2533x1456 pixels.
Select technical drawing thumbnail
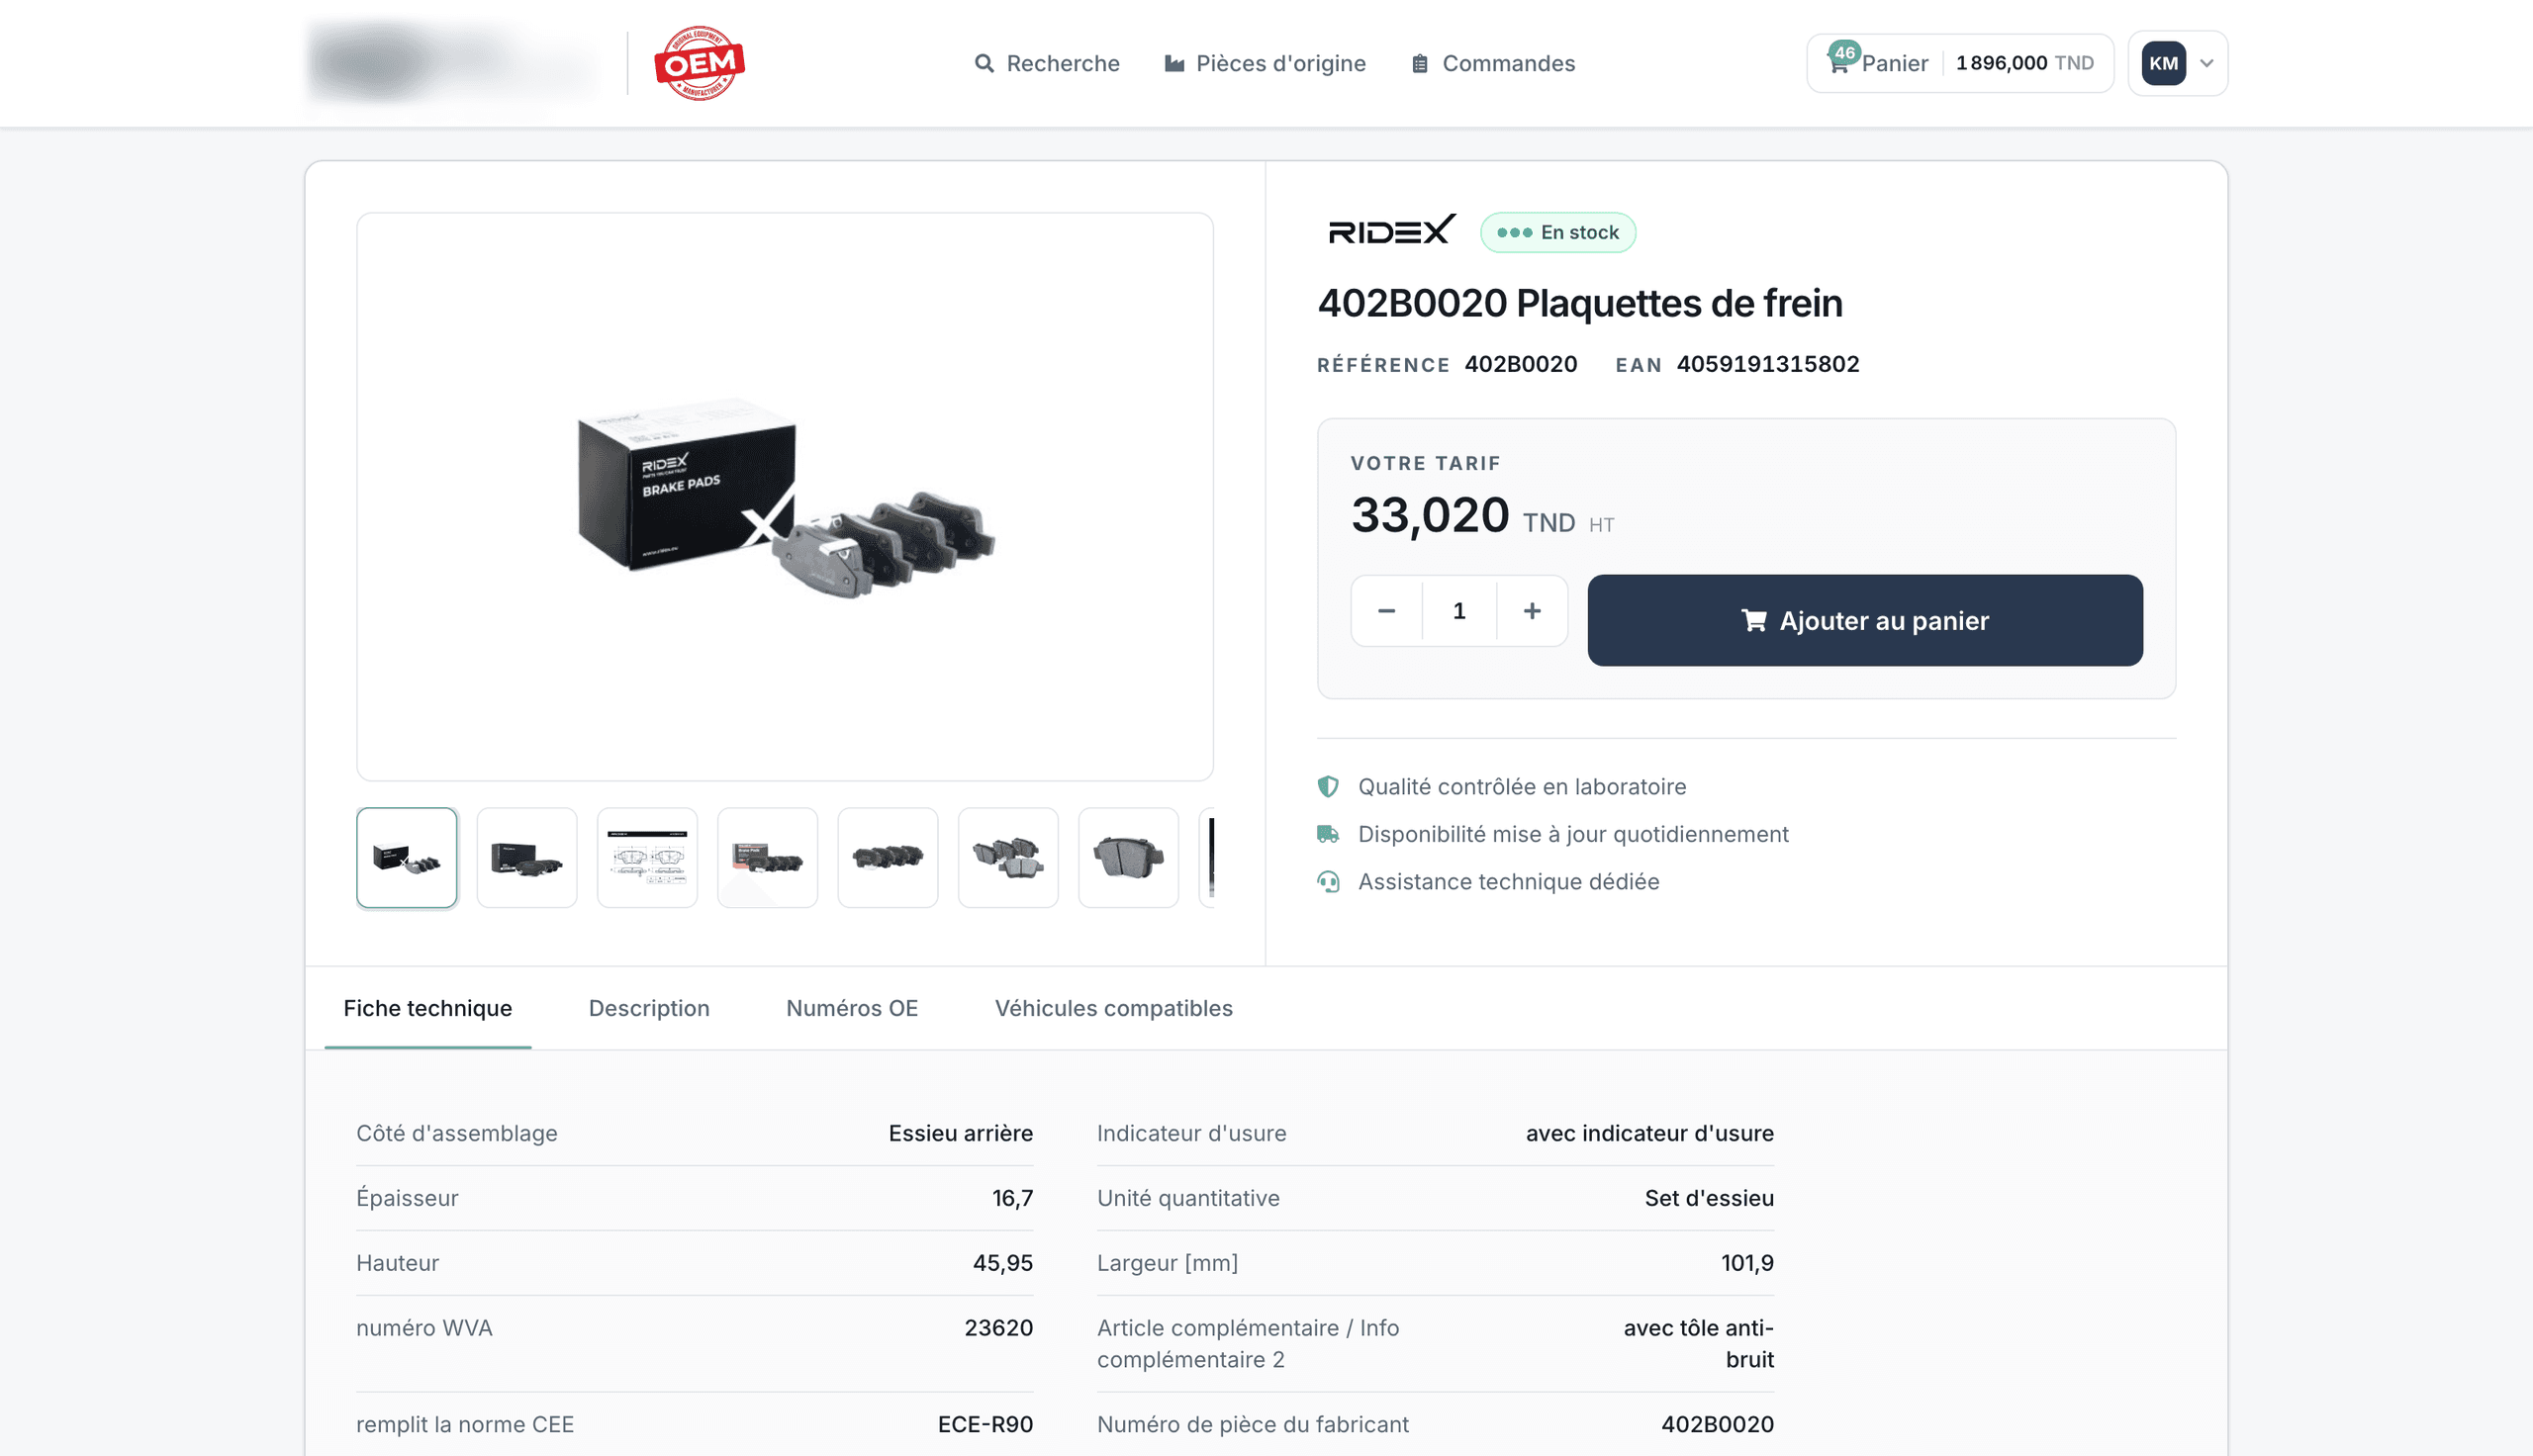click(x=647, y=857)
